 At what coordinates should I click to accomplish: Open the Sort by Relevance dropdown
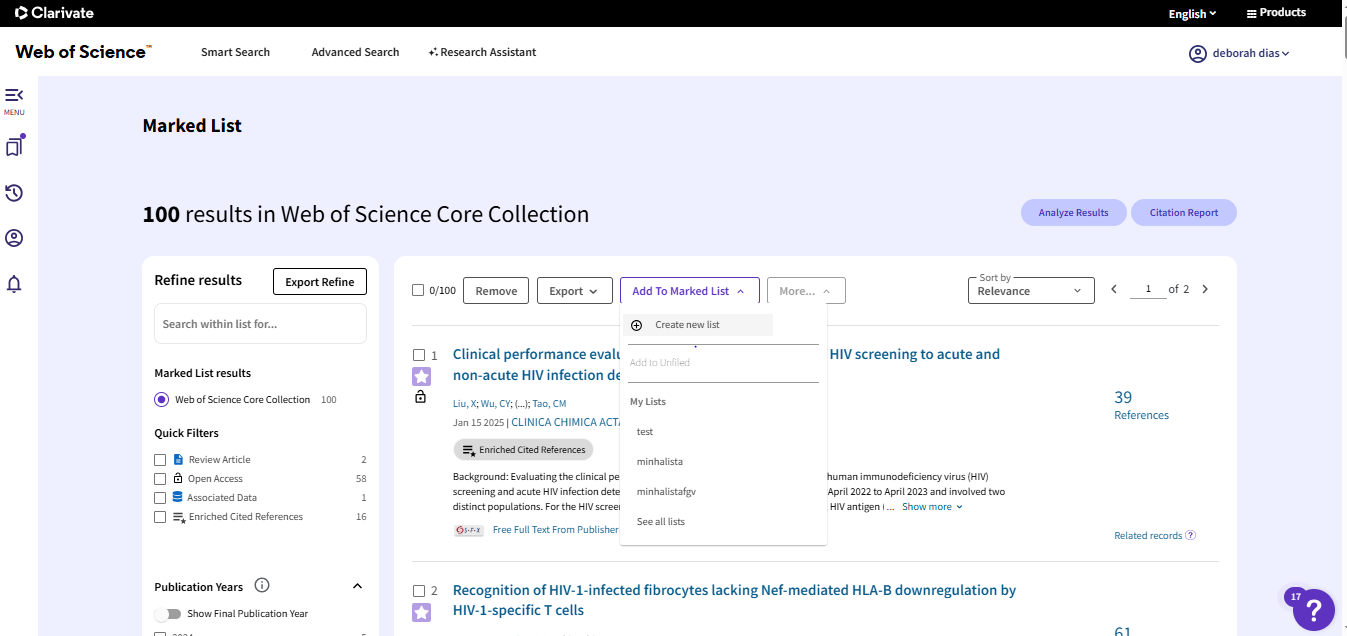[1030, 291]
